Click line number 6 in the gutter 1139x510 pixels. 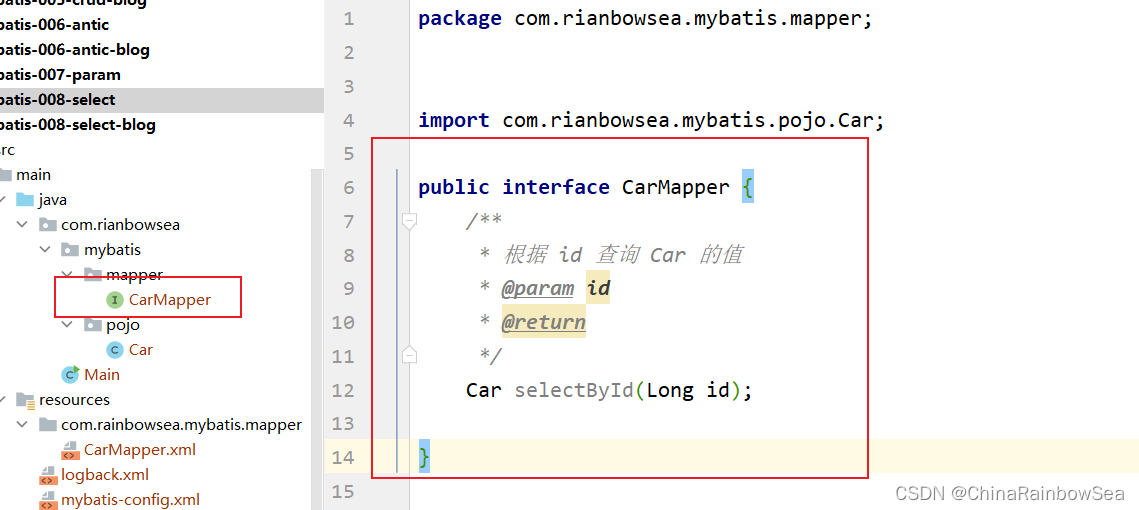[x=349, y=188]
